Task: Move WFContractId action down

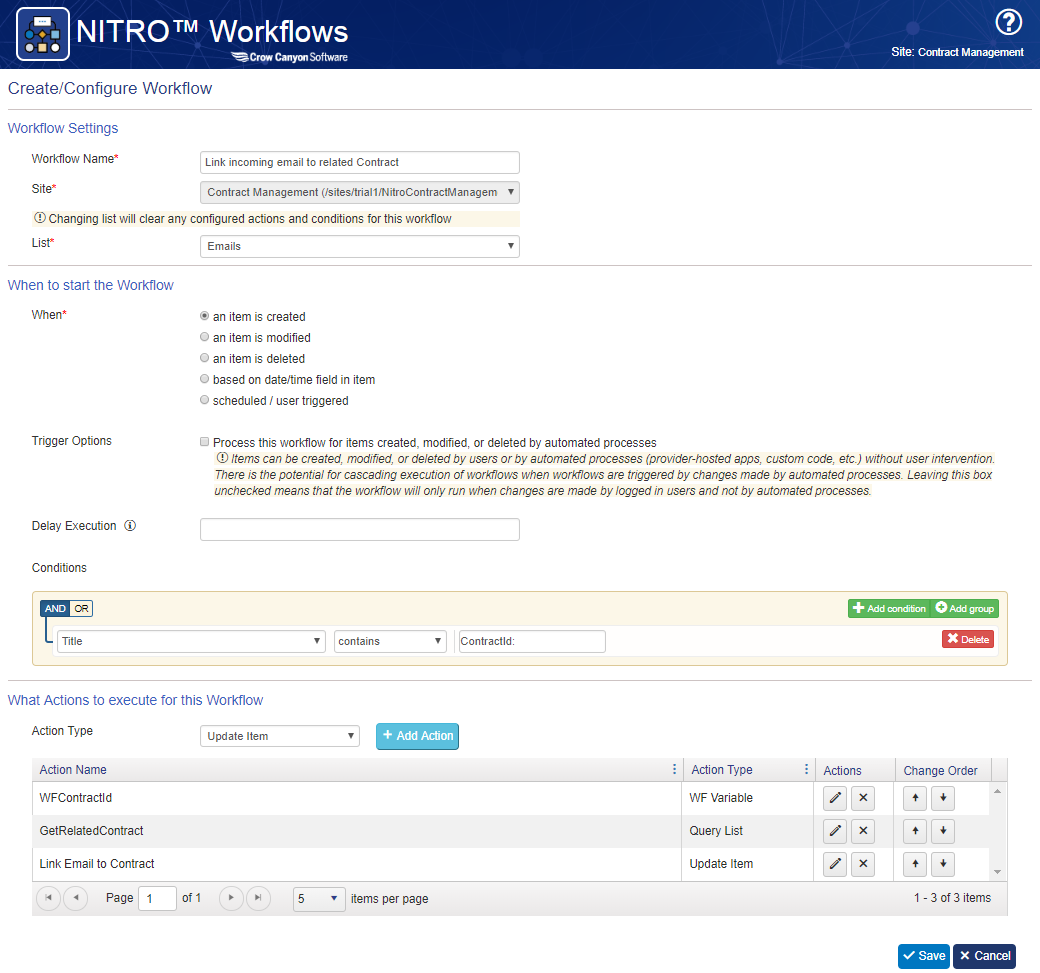Action: click(942, 798)
